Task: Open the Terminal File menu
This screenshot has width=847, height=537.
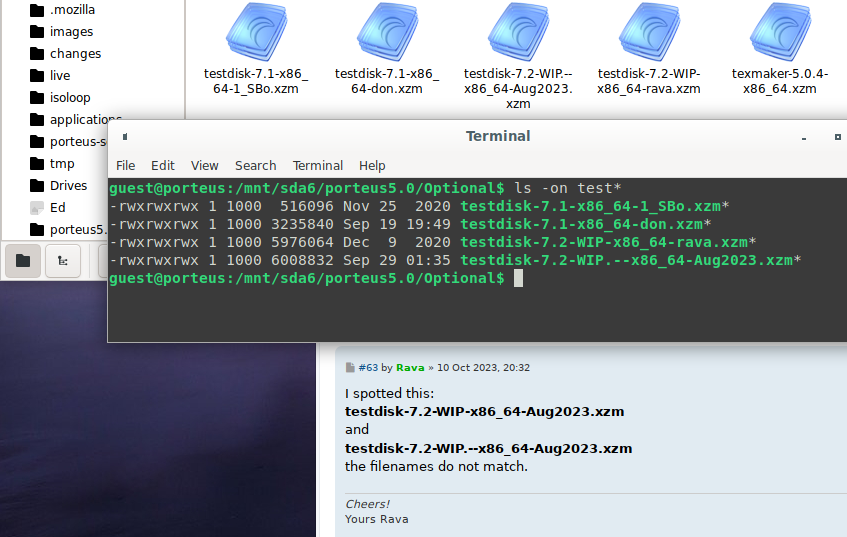Action: [125, 166]
